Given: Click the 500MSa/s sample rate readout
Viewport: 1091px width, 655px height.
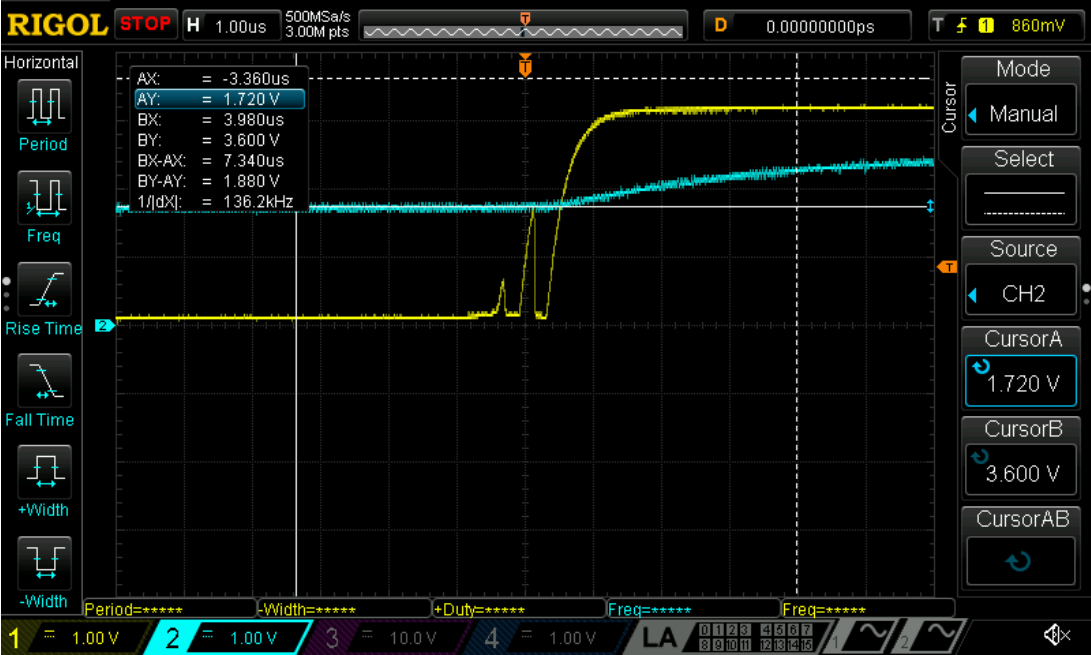Looking at the screenshot, I should (317, 17).
